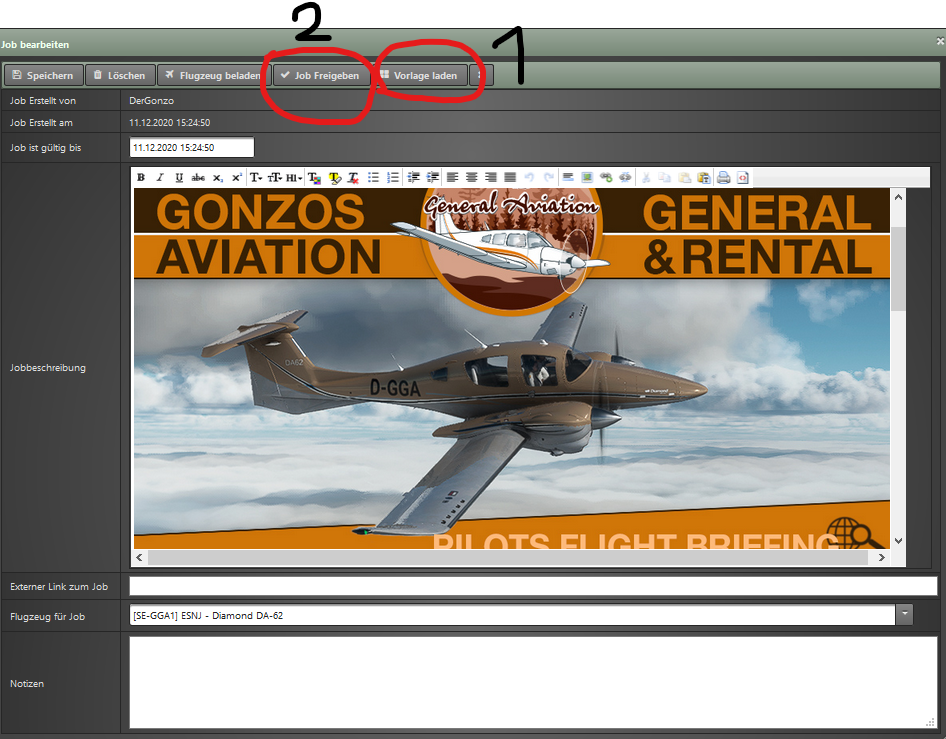
Task: Click the print icon in editor toolbar
Action: 723,177
